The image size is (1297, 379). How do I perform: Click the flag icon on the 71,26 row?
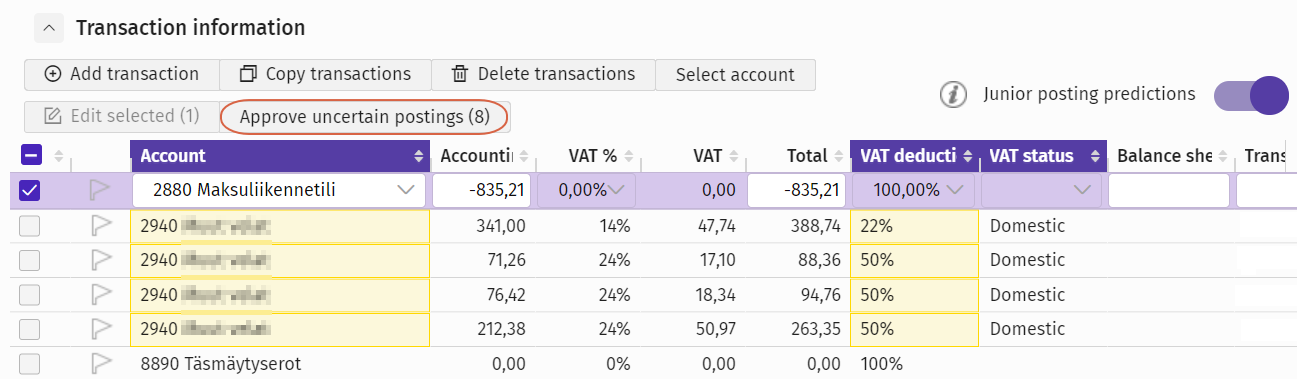tap(100, 260)
